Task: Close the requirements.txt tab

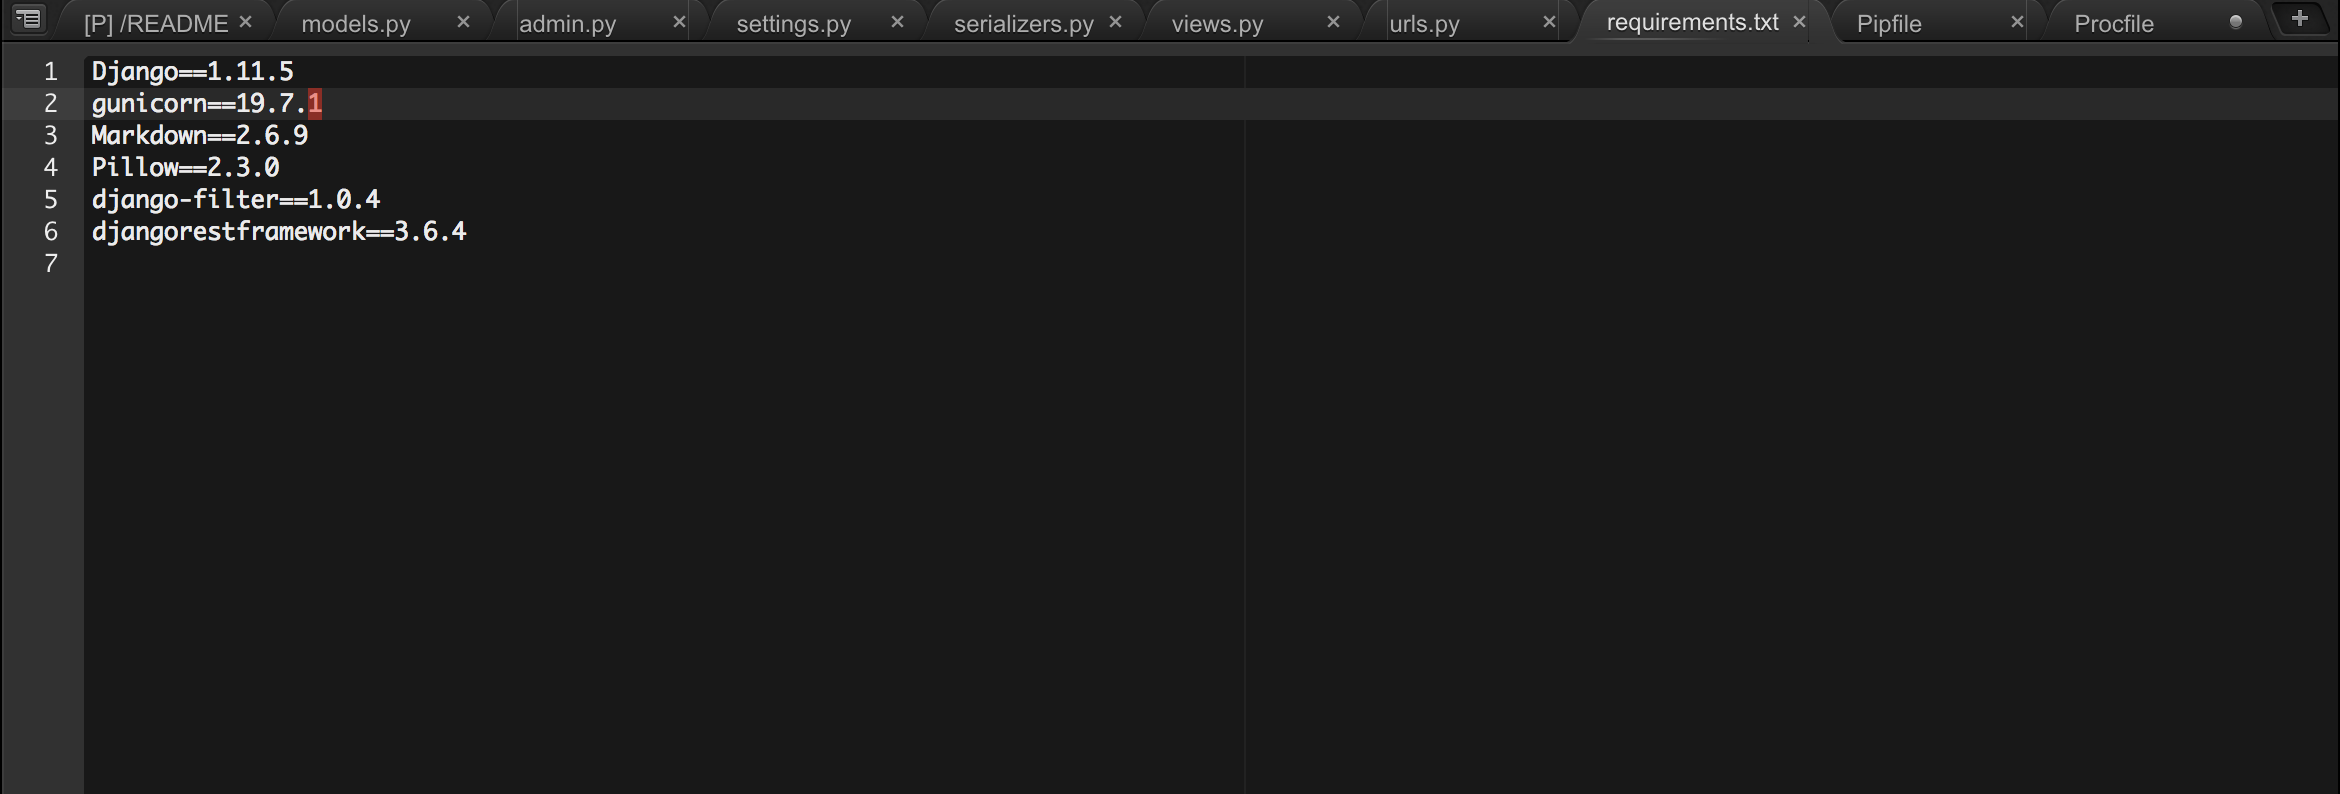Action: (x=1799, y=21)
